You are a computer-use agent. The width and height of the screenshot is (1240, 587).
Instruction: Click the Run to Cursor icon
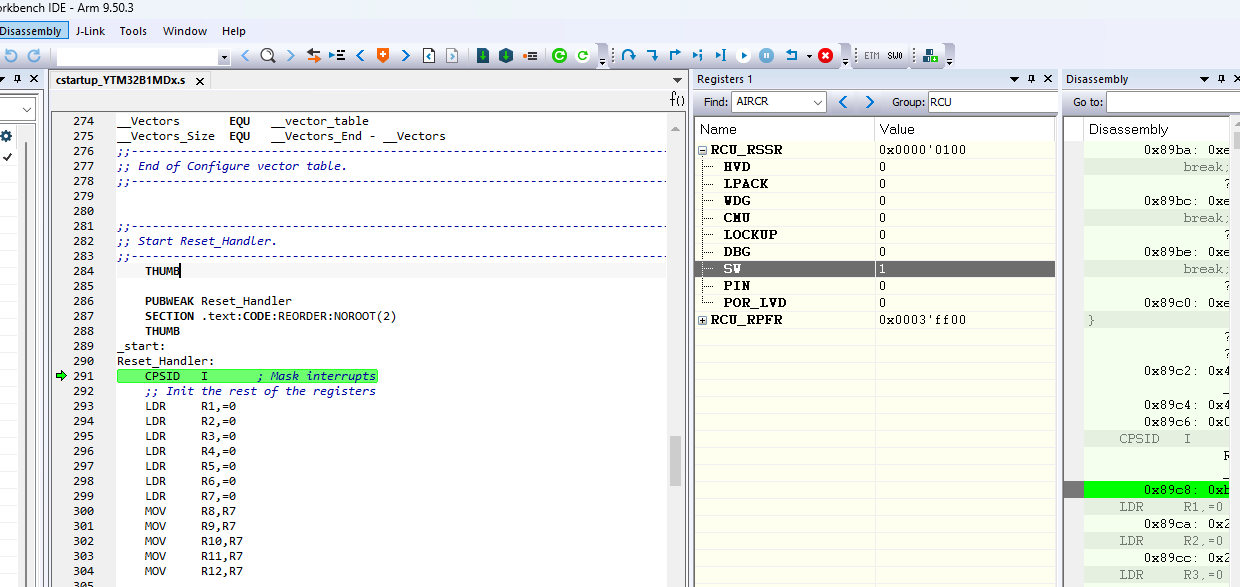pyautogui.click(x=721, y=56)
